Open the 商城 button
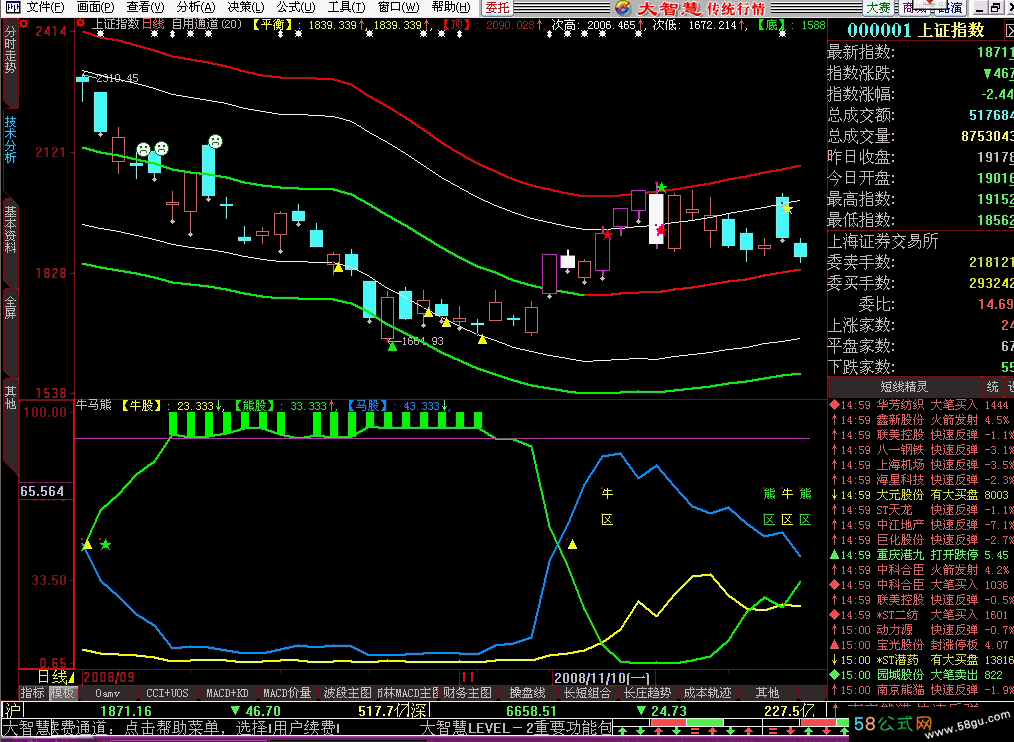 [914, 8]
